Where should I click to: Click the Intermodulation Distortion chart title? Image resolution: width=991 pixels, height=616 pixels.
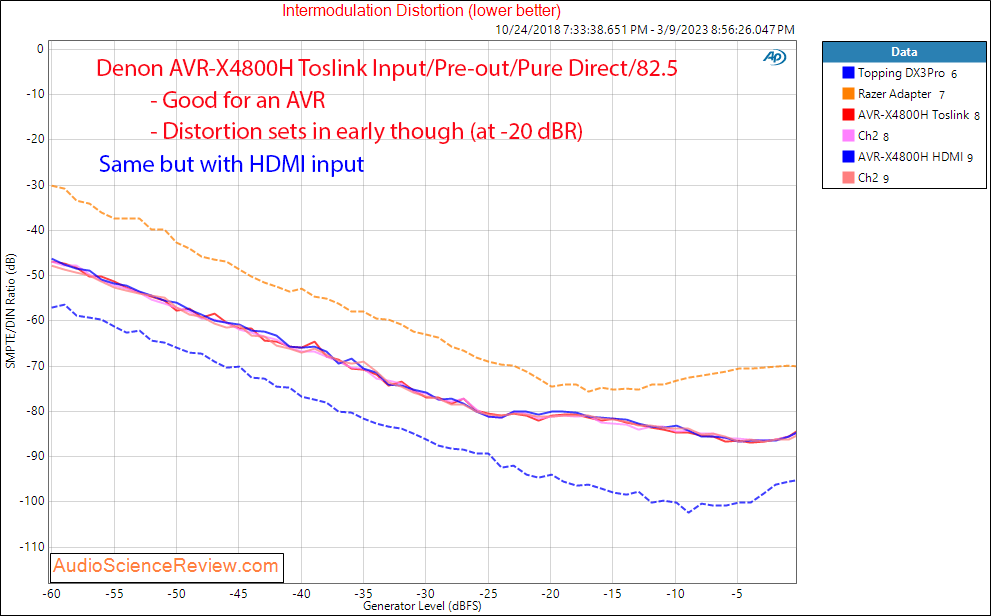click(422, 10)
